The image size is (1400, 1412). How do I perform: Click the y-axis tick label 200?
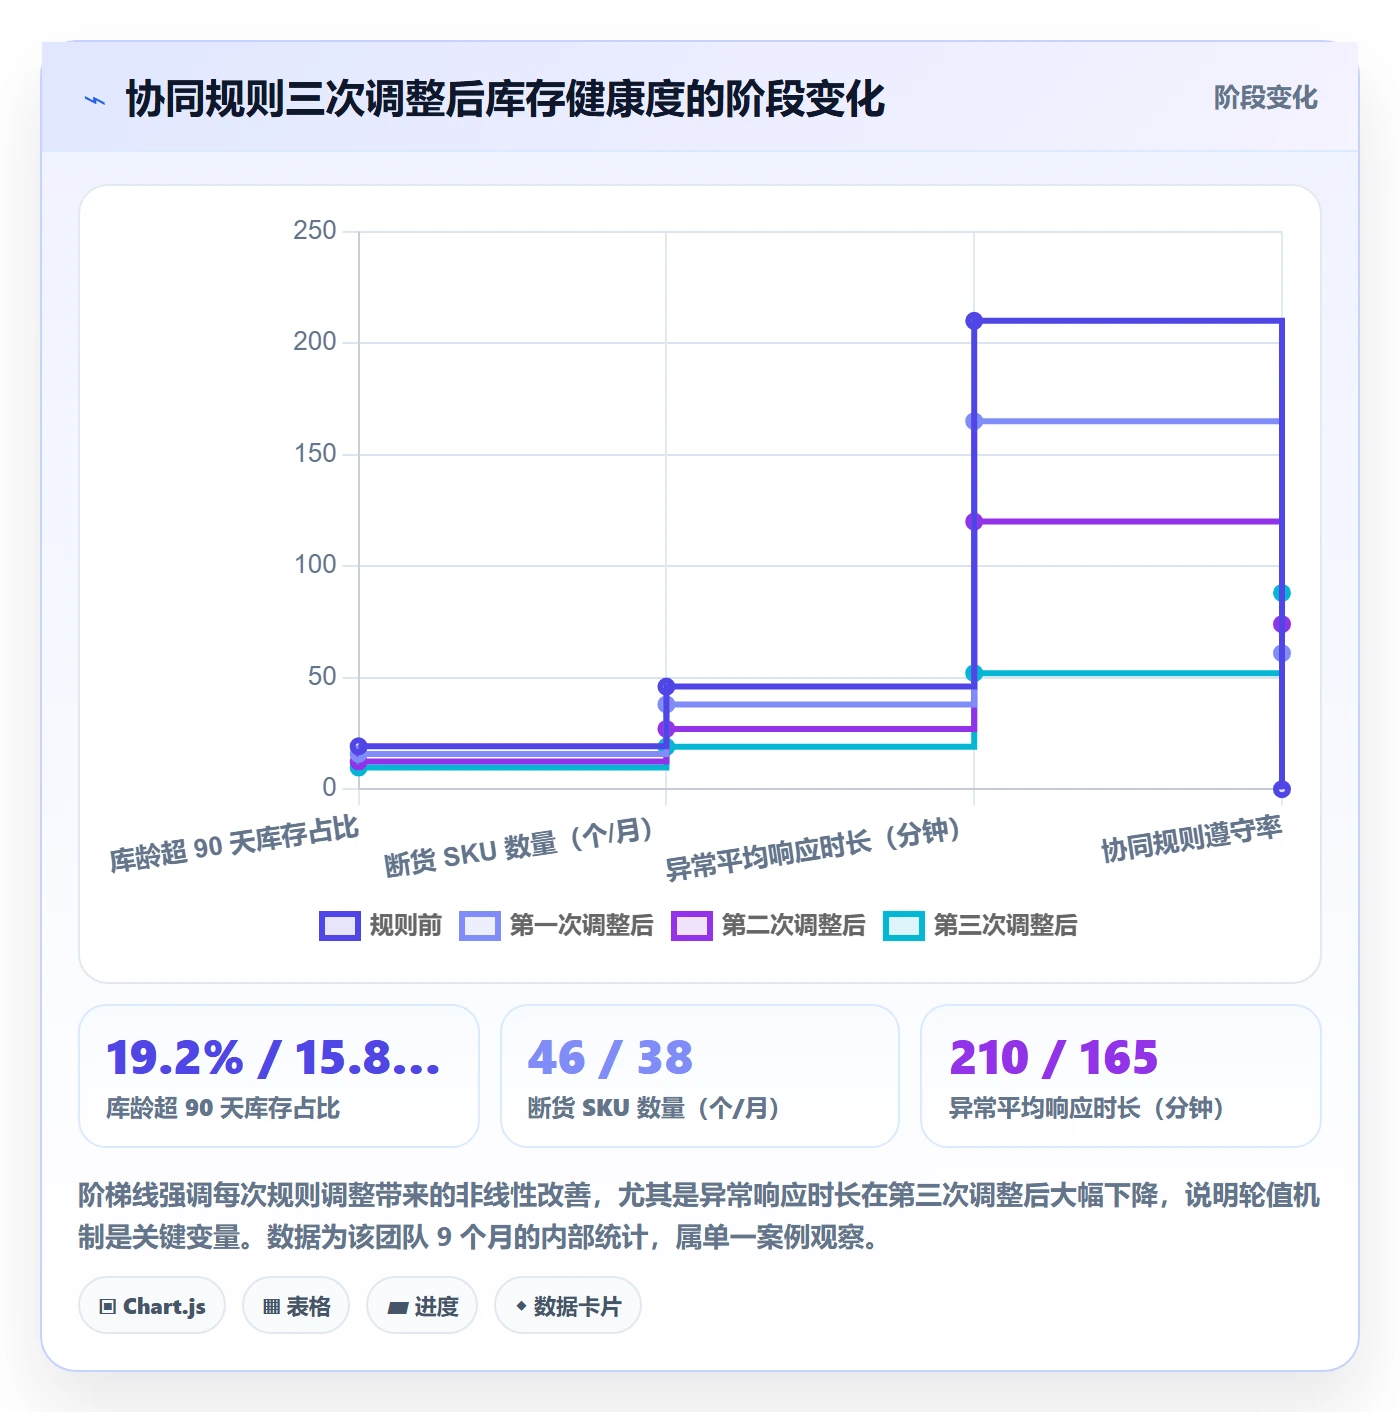click(315, 342)
